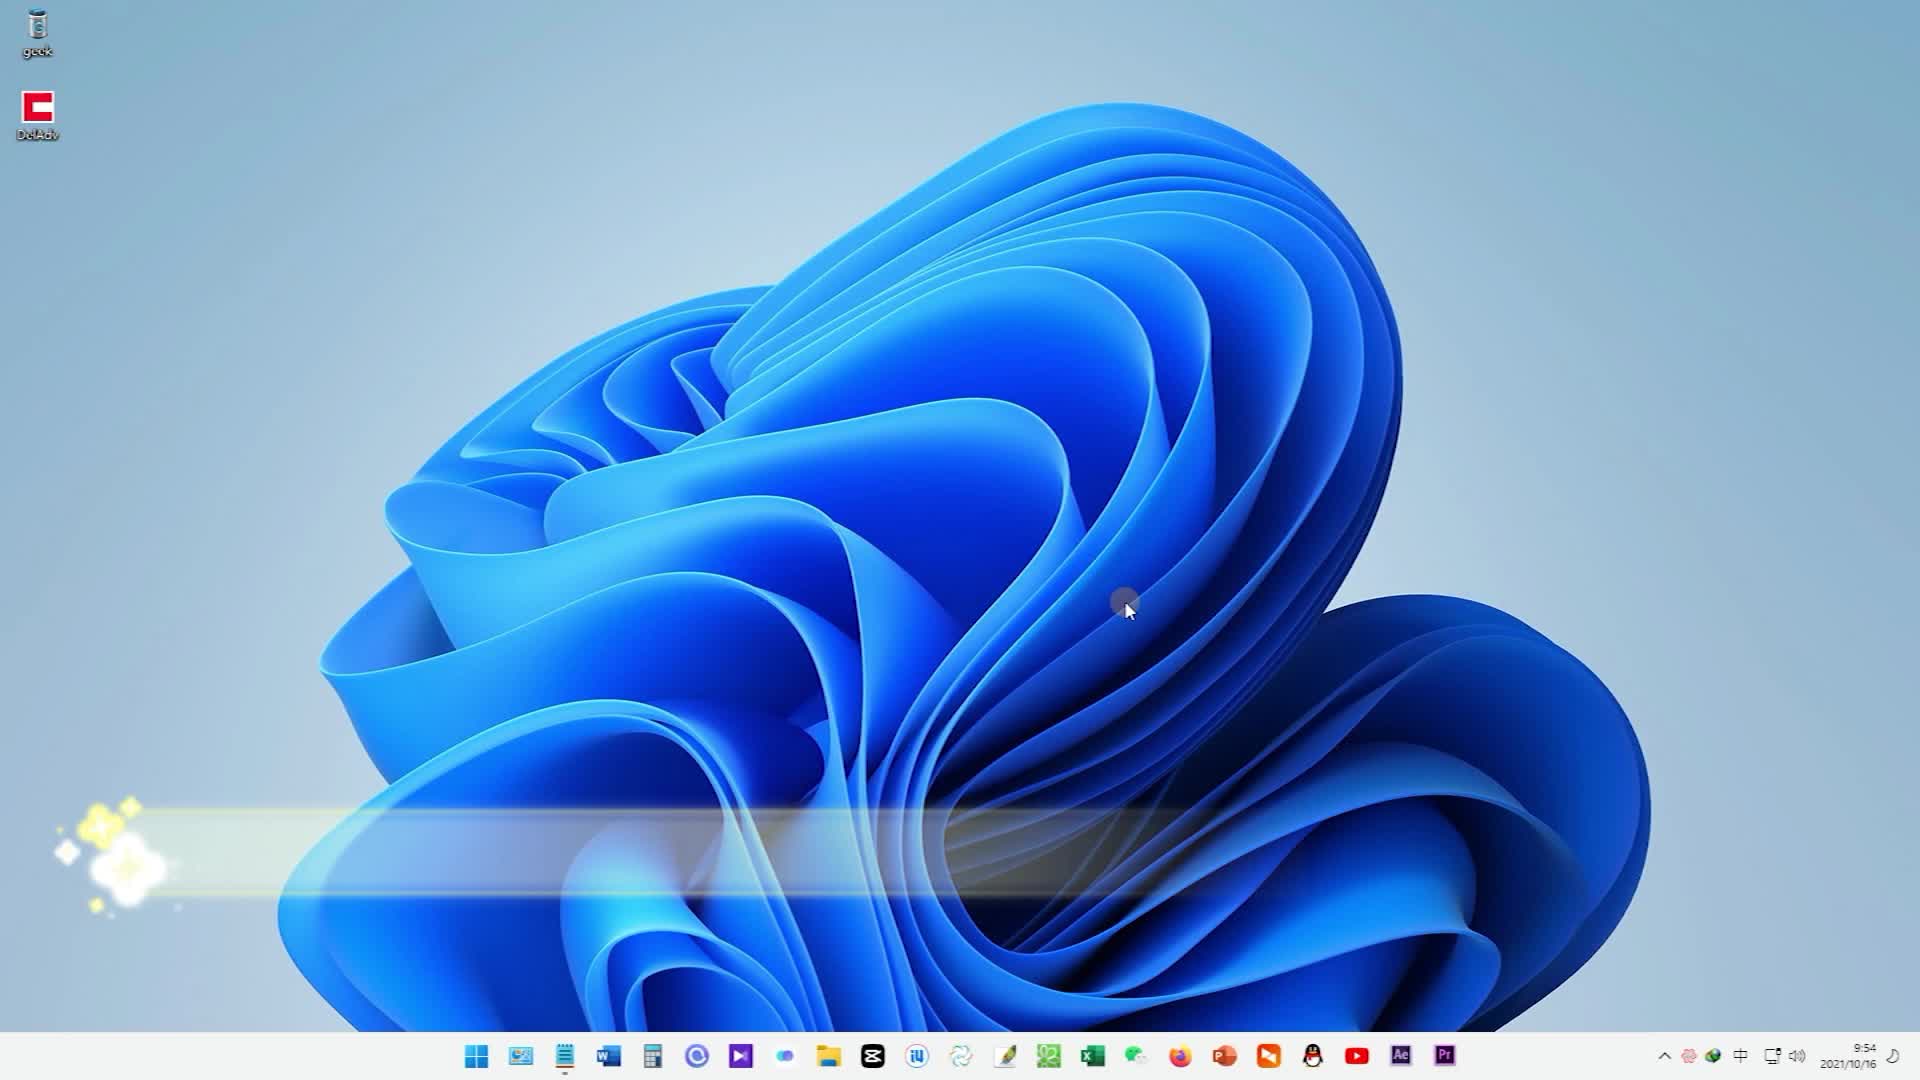Open Excel from the taskbar
The height and width of the screenshot is (1080, 1920).
(x=1092, y=1056)
